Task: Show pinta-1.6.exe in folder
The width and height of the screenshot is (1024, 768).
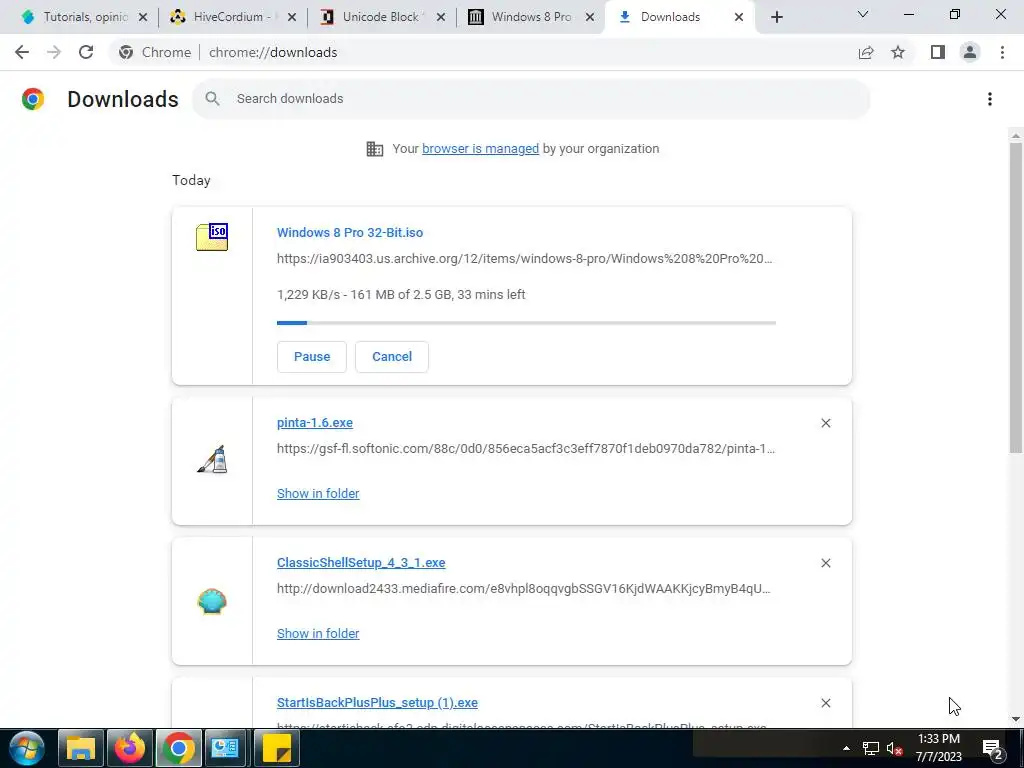Action: [318, 494]
